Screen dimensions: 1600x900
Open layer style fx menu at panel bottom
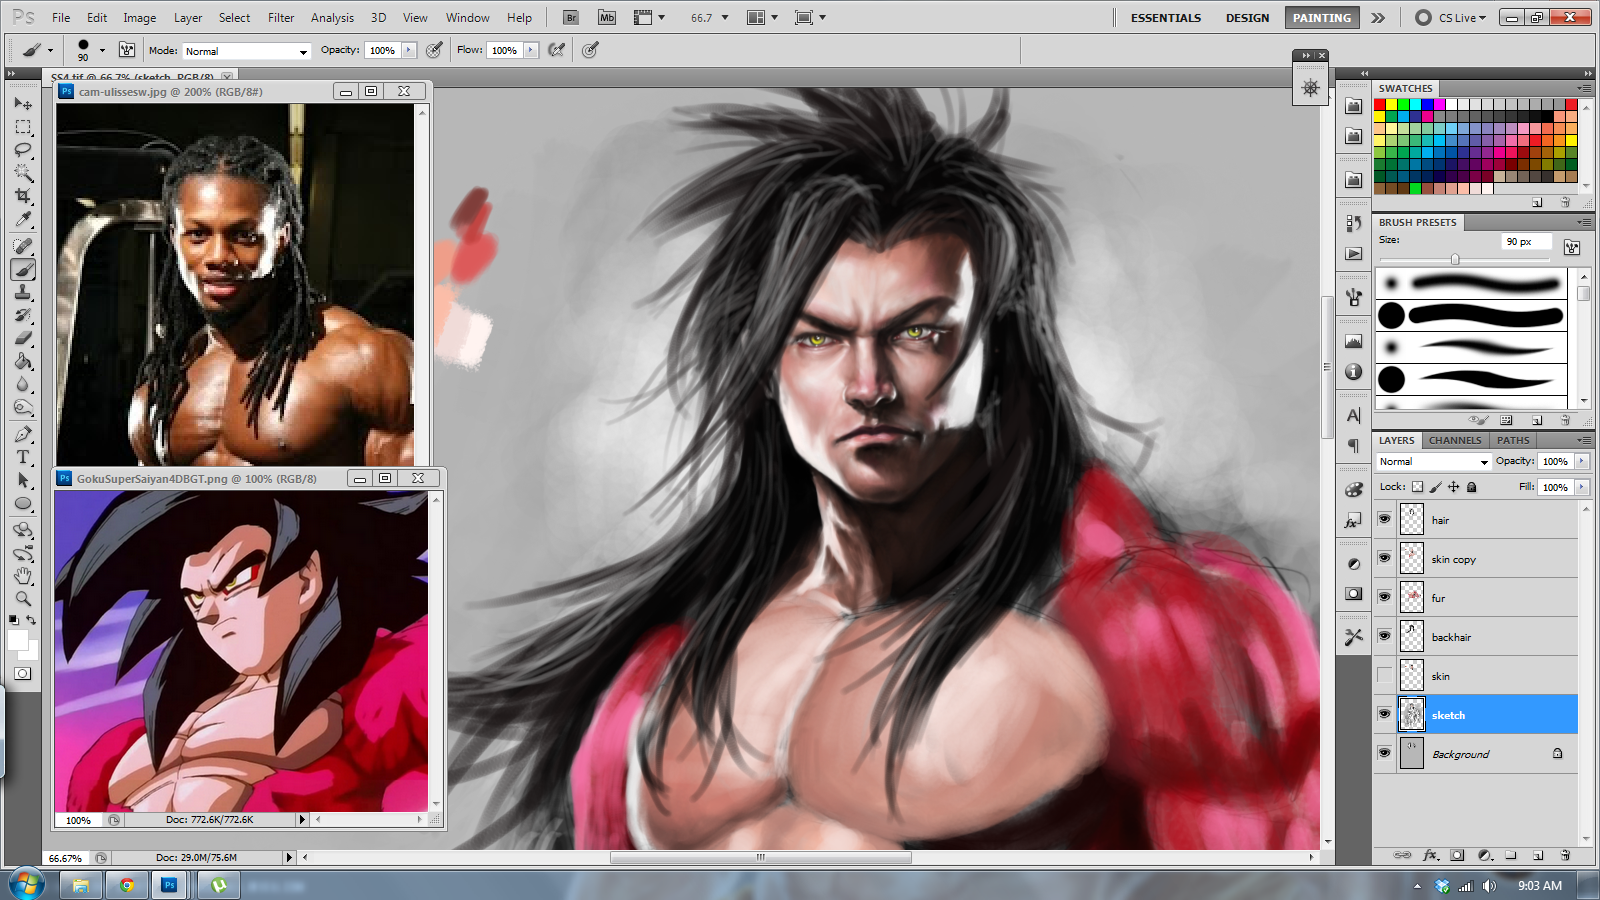[x=1430, y=855]
